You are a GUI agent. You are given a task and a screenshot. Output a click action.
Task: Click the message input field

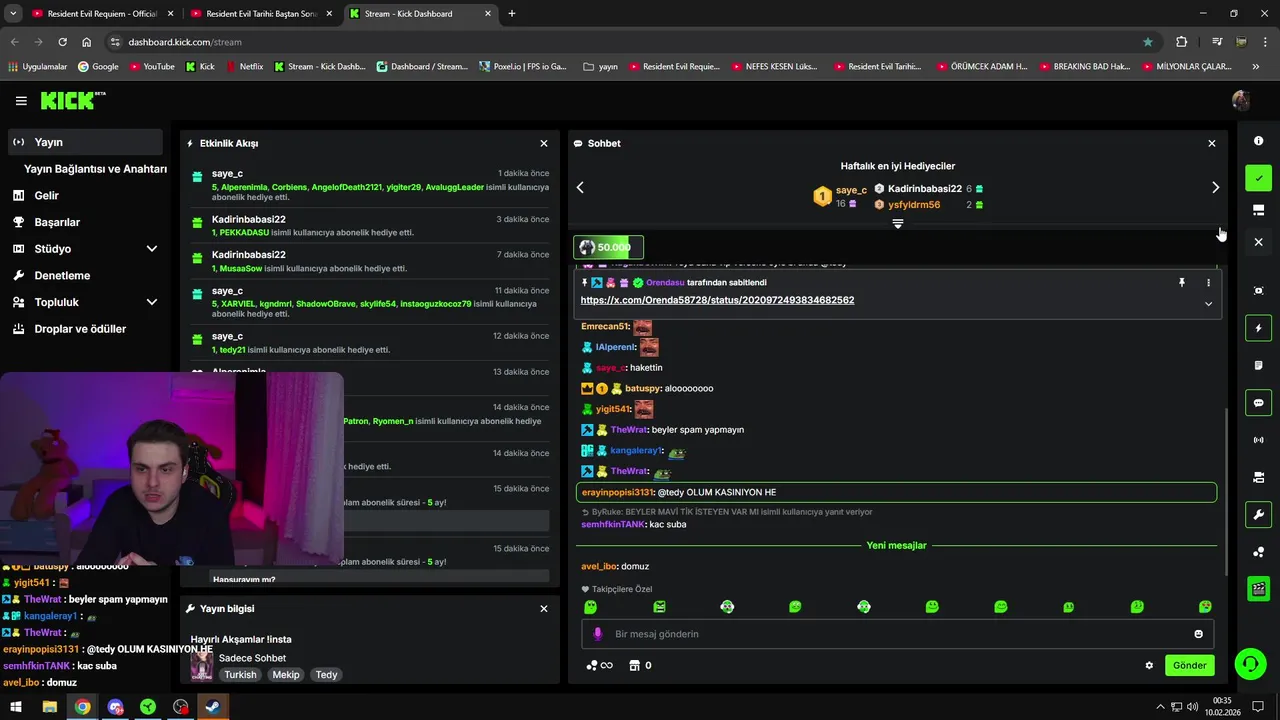(x=898, y=634)
